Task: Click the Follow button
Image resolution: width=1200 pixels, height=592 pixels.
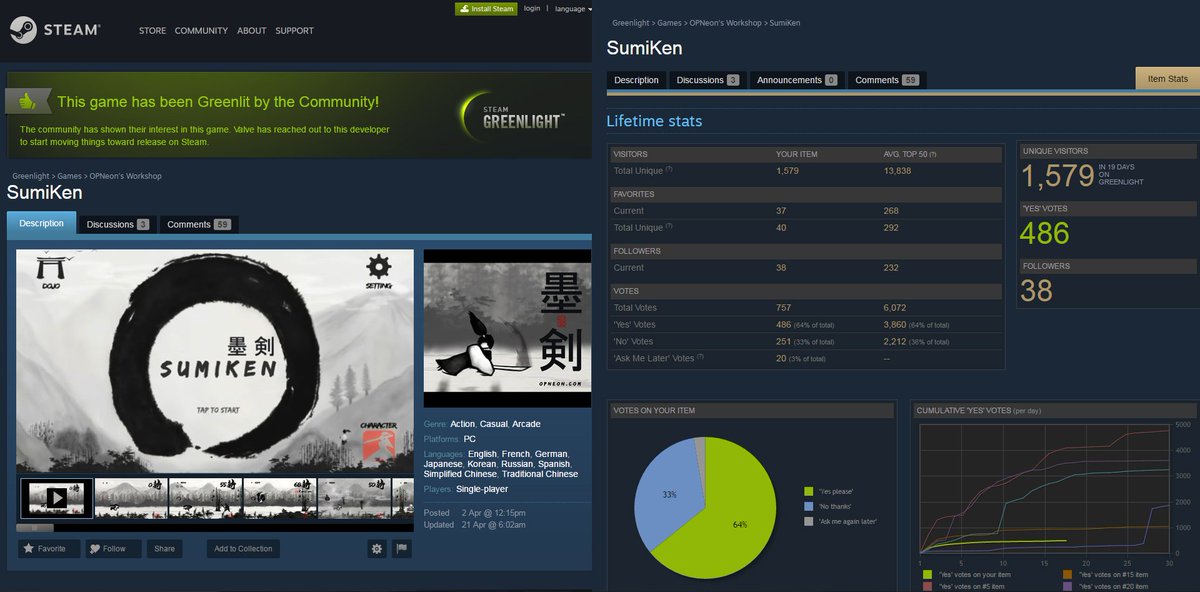Action: [x=113, y=548]
